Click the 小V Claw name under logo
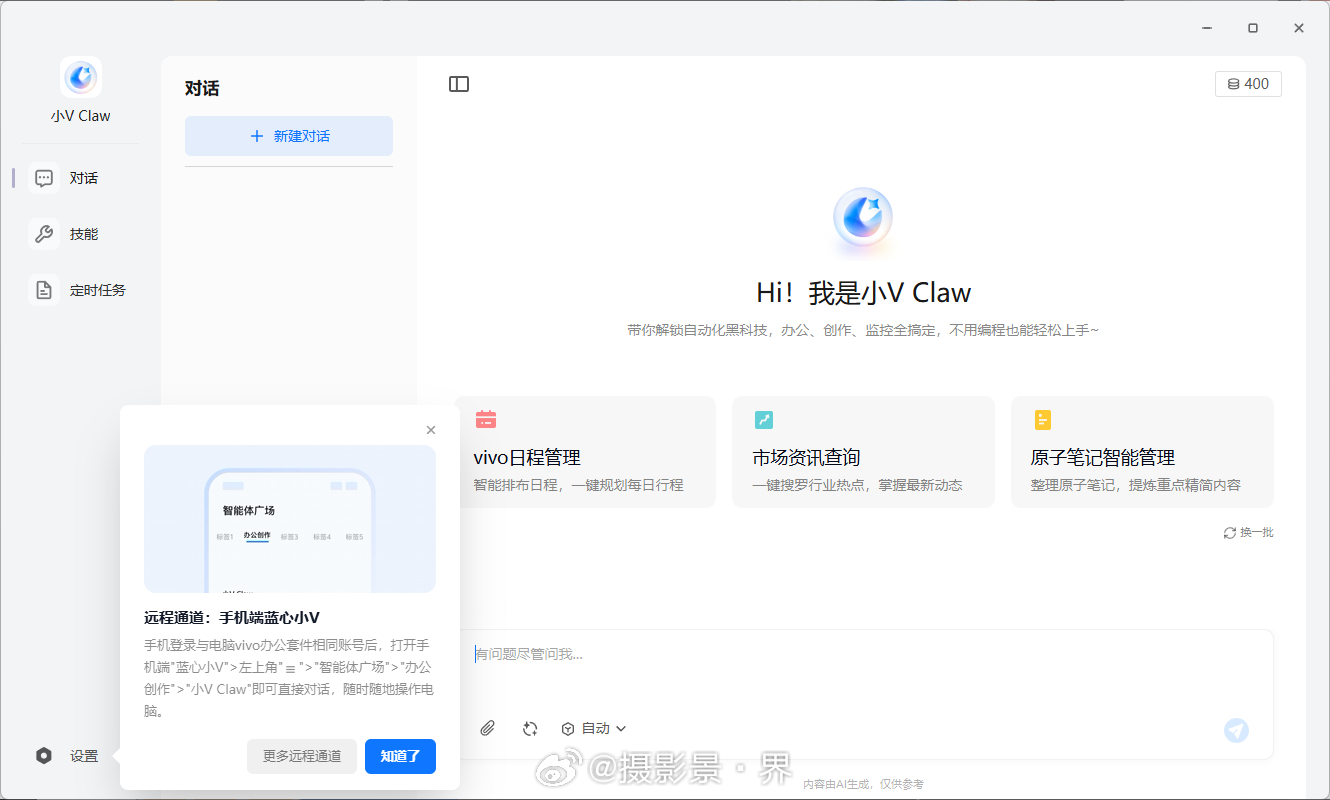Viewport: 1330px width, 800px height. click(81, 116)
